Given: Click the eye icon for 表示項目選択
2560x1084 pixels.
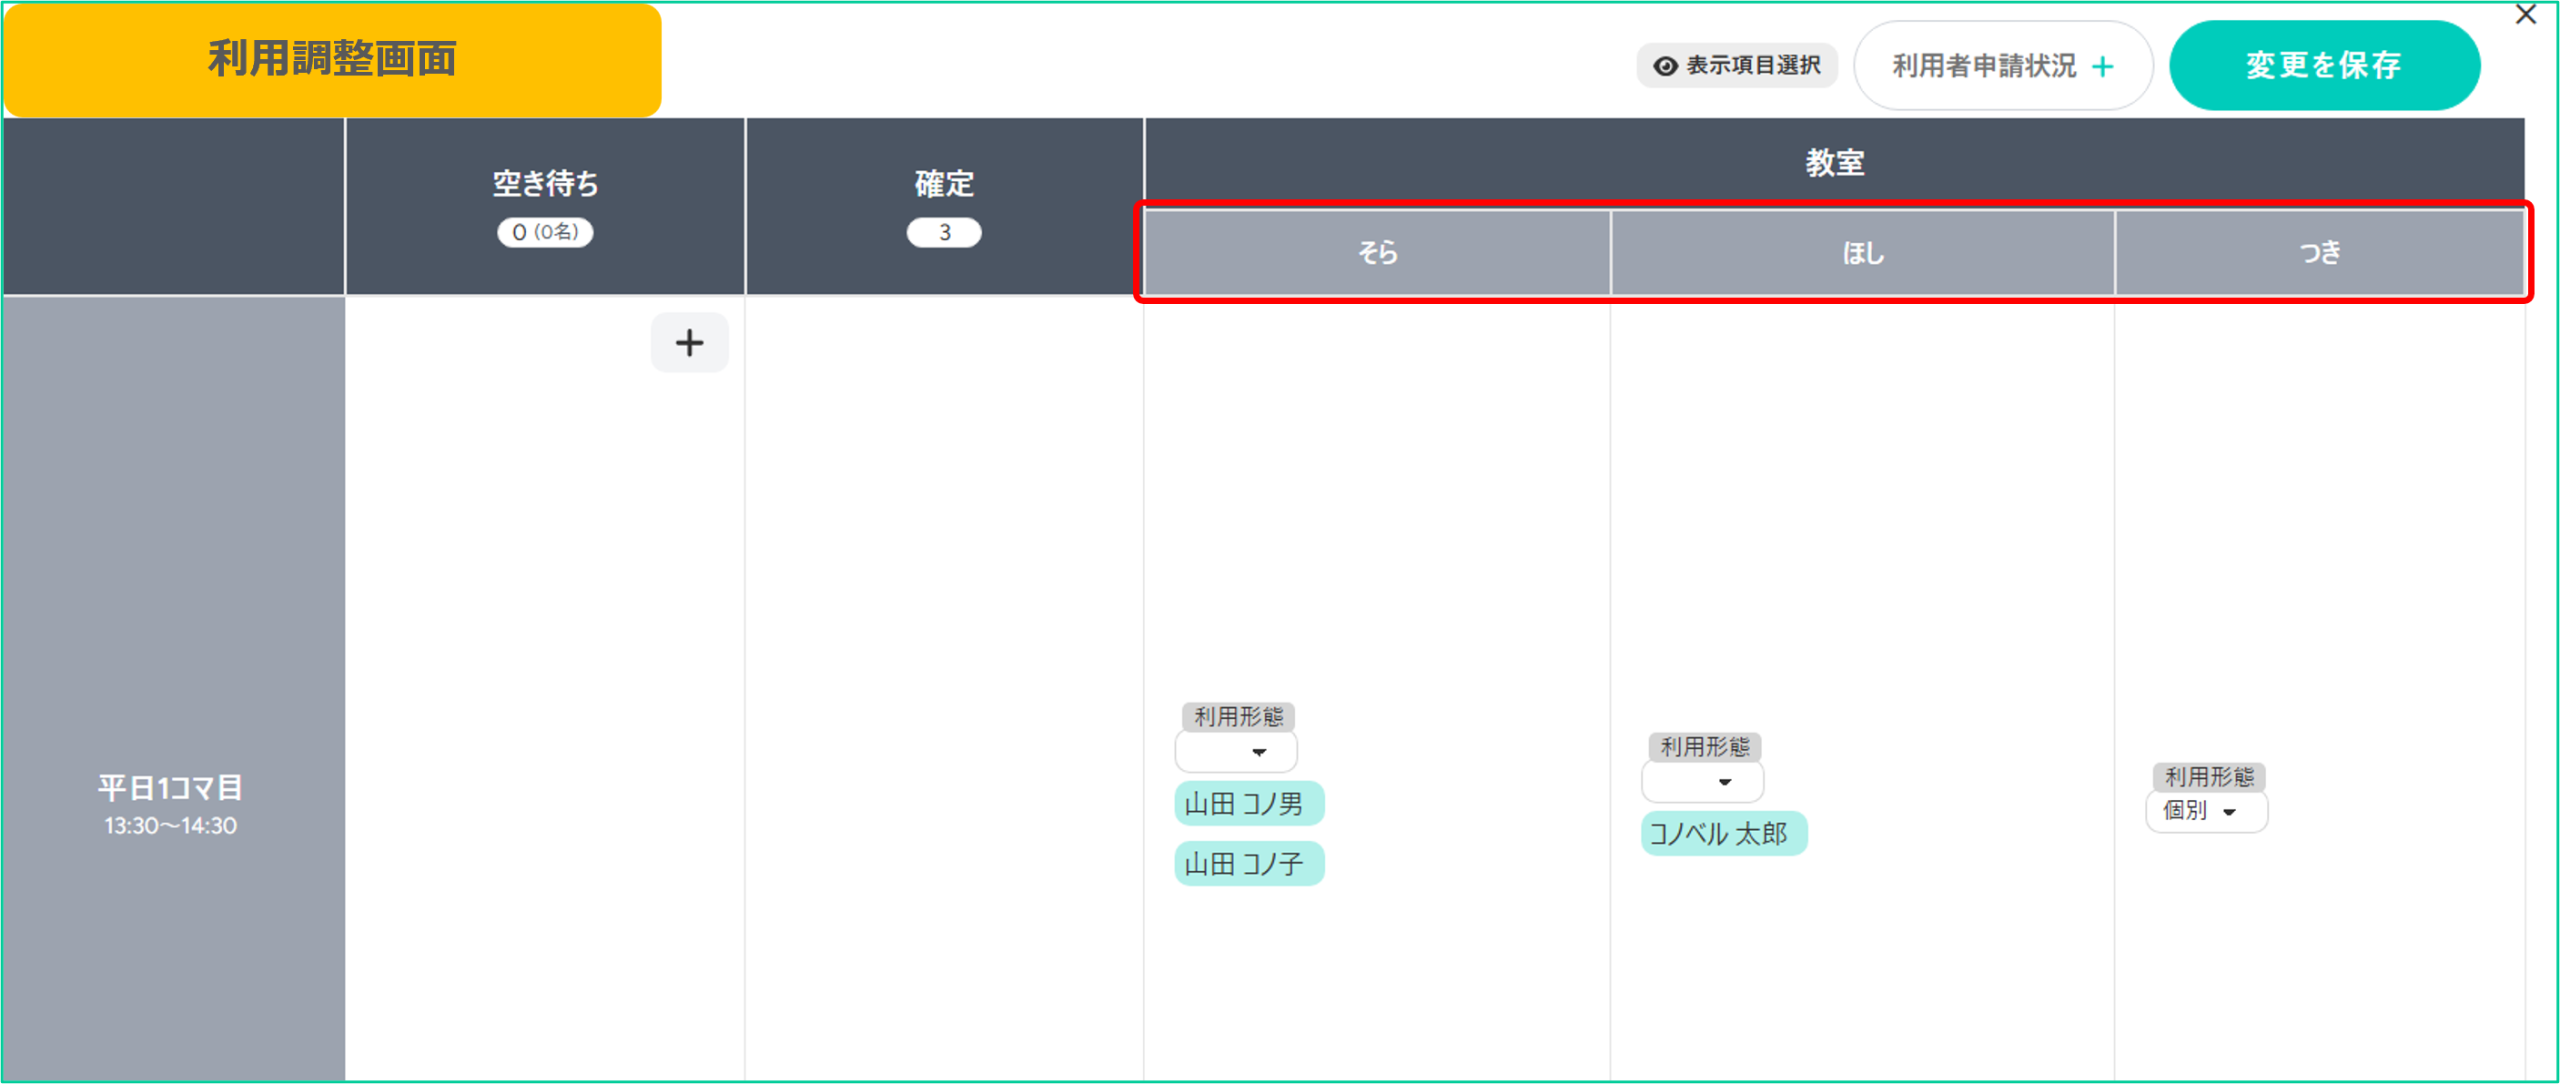Looking at the screenshot, I should pos(1665,66).
